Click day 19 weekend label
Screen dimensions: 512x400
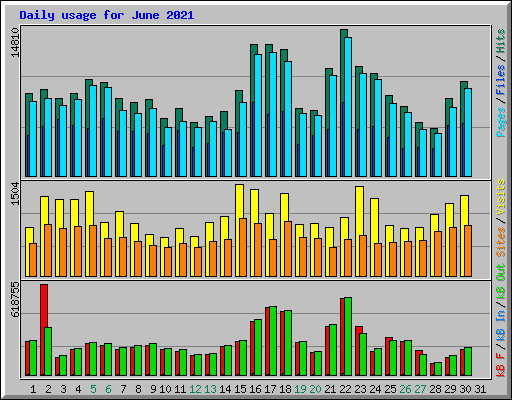[300, 389]
